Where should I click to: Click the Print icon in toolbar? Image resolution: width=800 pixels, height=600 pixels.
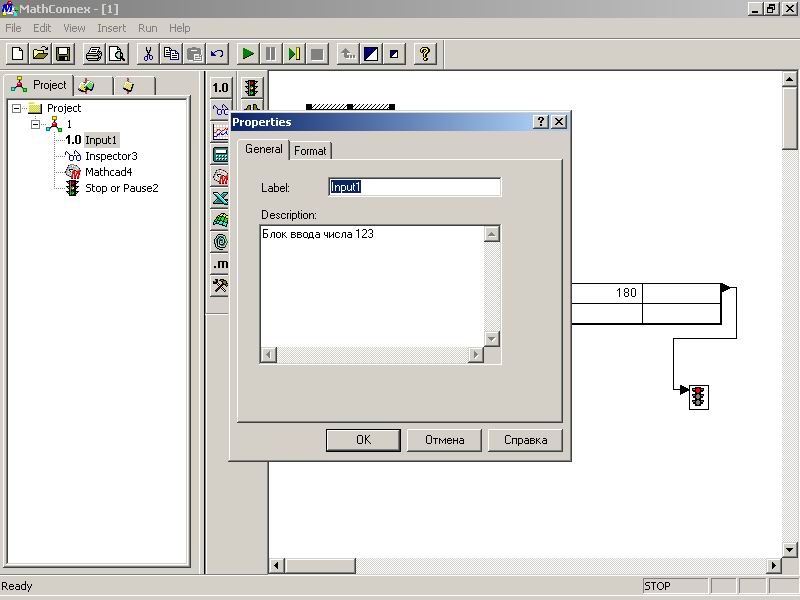pyautogui.click(x=94, y=54)
